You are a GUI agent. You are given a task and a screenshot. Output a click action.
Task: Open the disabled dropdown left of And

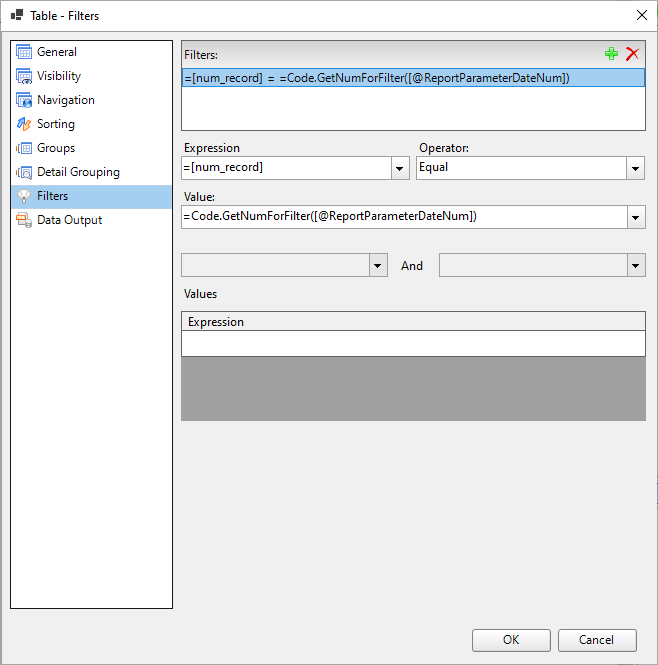378,265
